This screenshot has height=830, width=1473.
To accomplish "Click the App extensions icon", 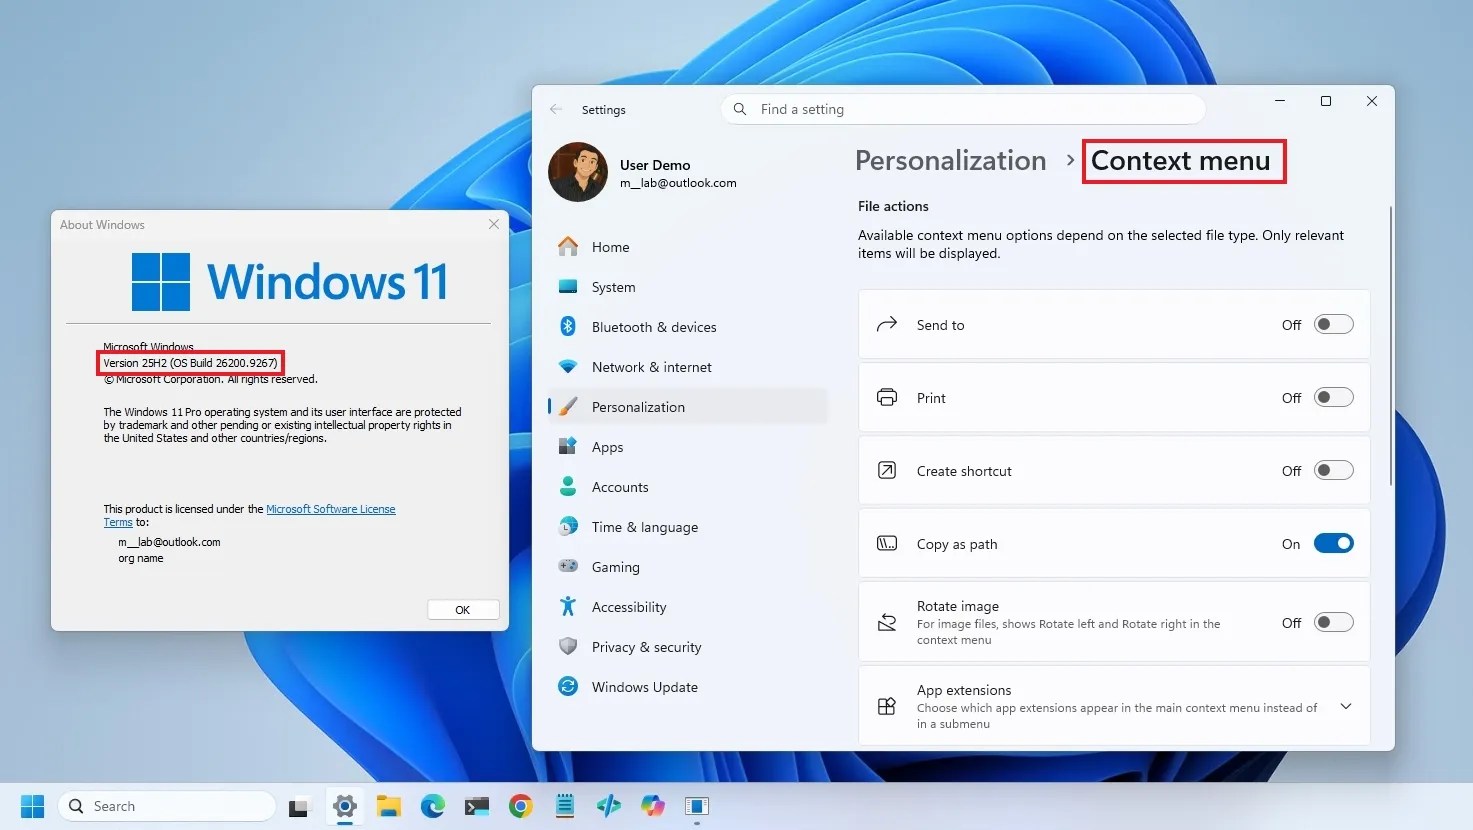I will (887, 706).
